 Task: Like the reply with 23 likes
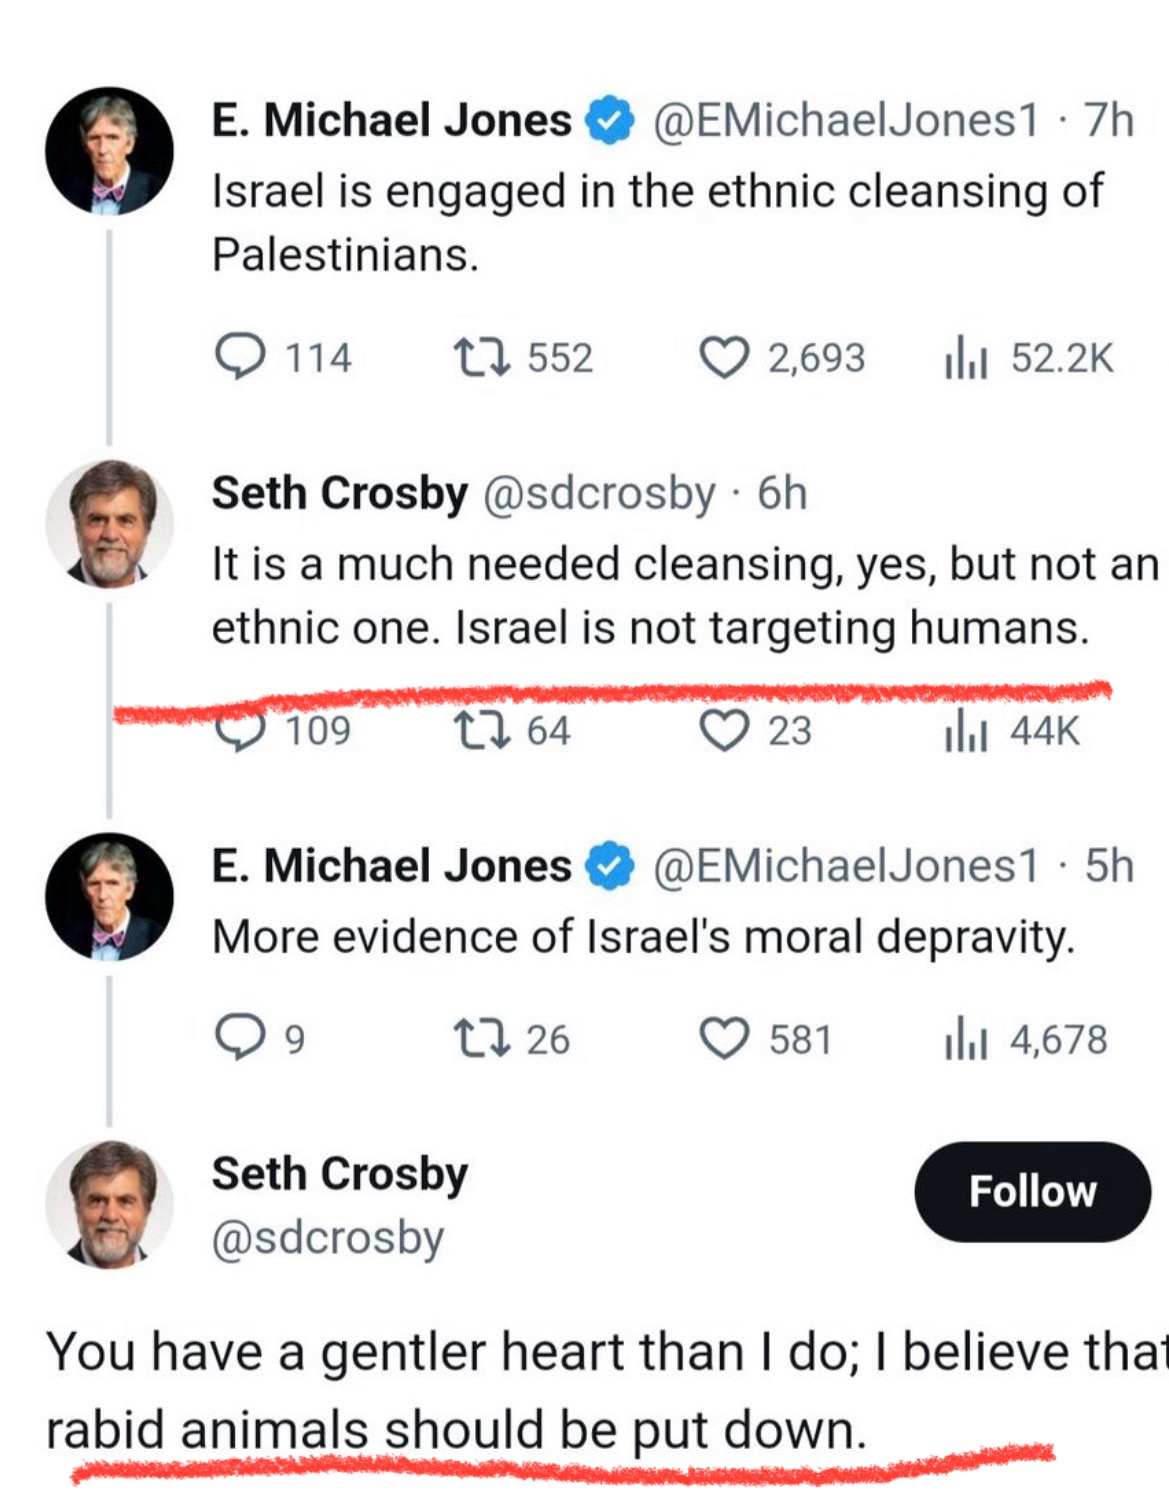(x=723, y=731)
